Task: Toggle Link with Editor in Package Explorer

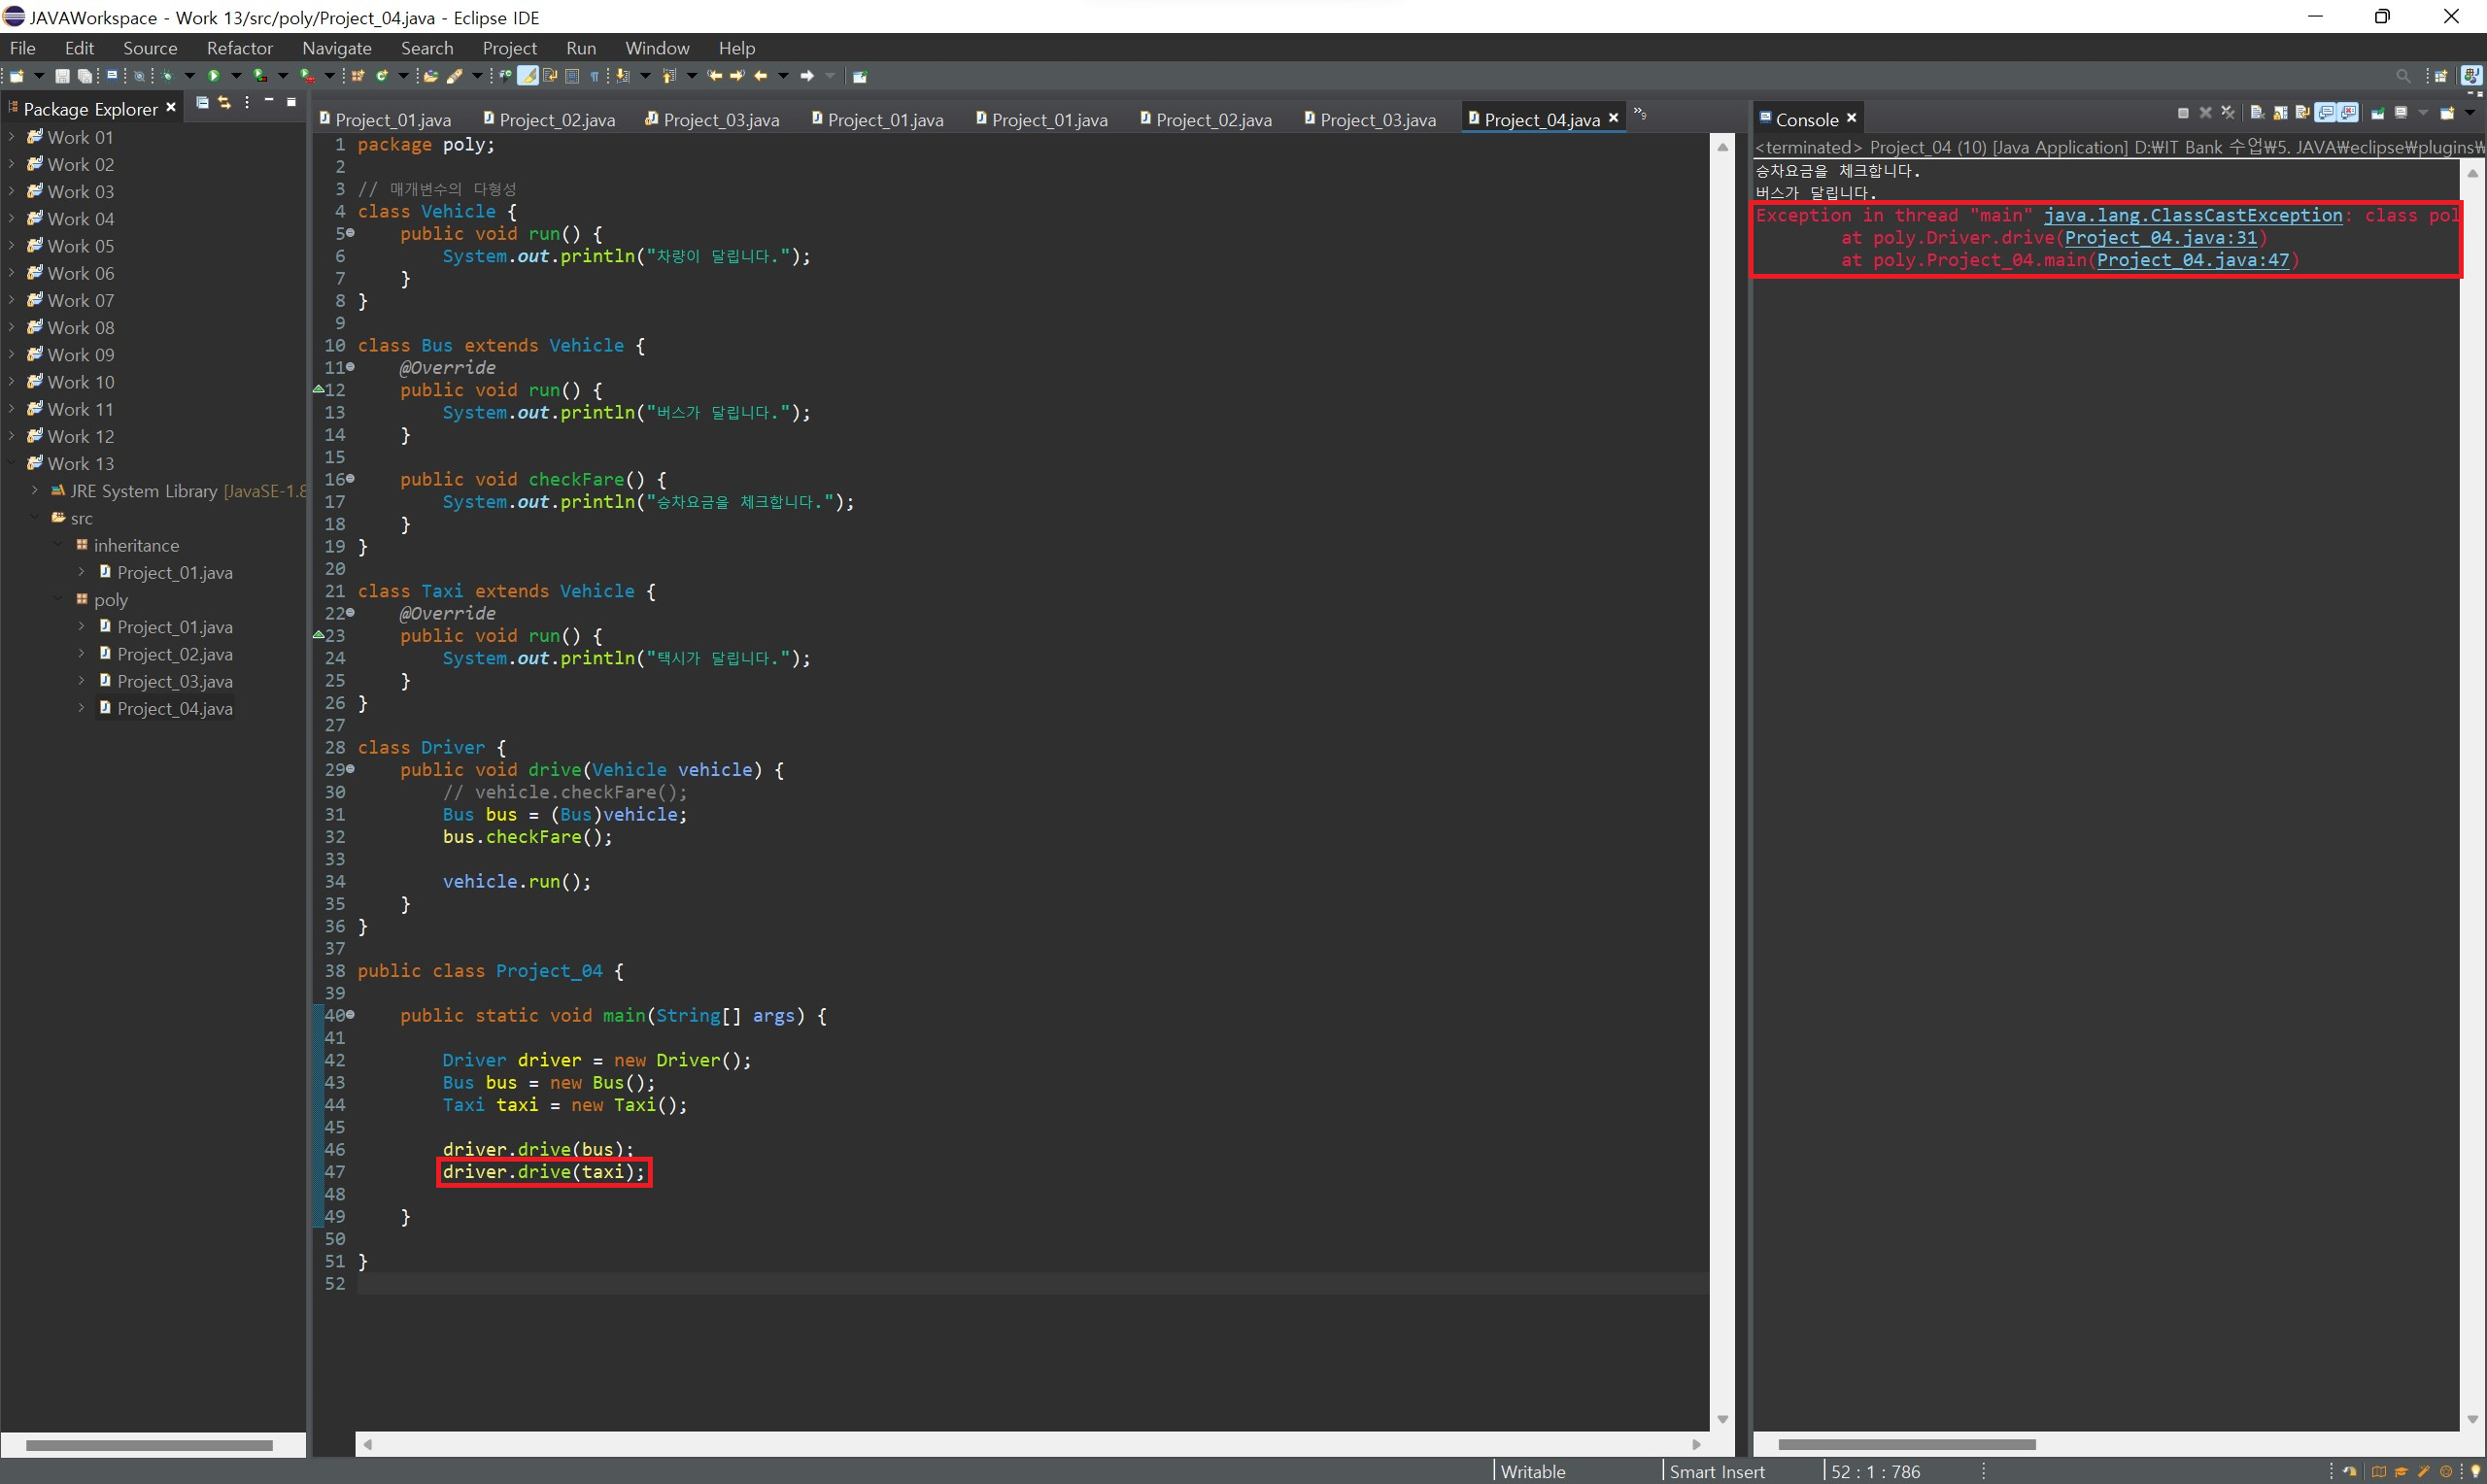Action: point(224,103)
